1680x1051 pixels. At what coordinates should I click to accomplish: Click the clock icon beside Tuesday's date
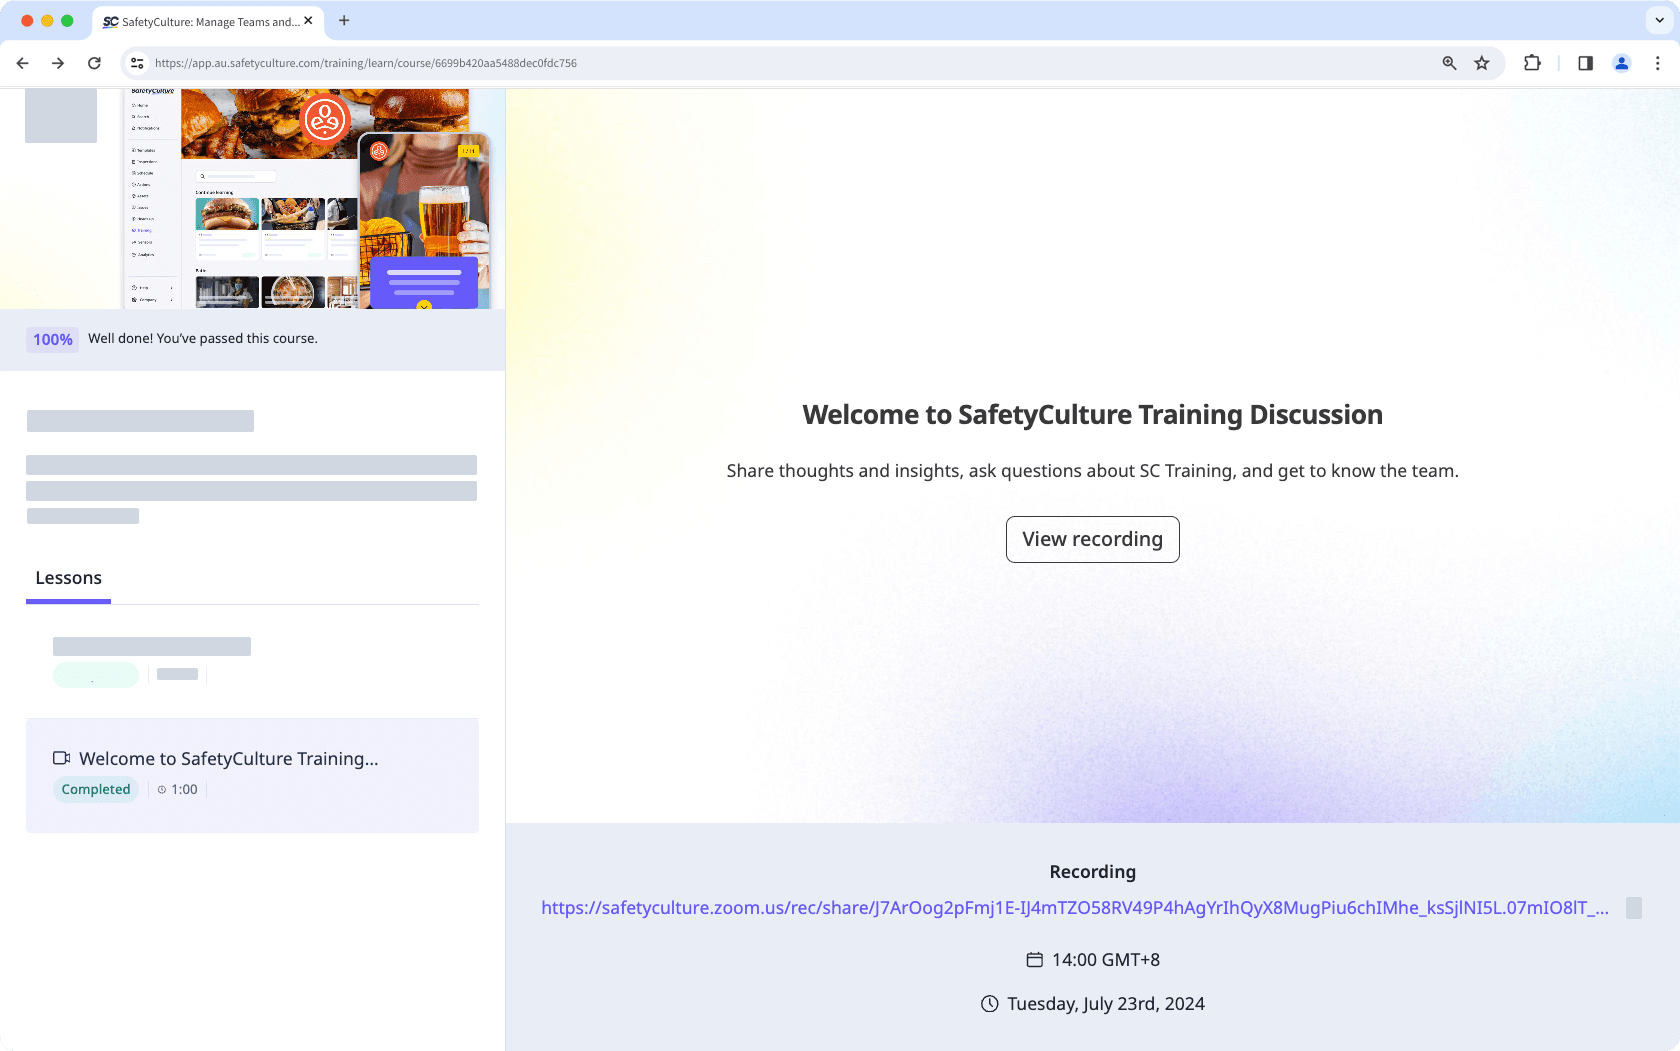988,1004
